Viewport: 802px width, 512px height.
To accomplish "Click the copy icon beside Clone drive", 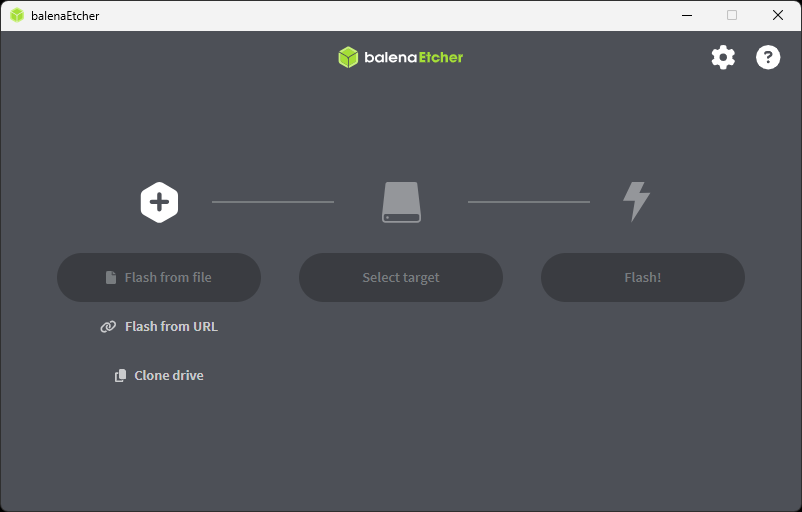I will (x=120, y=375).
